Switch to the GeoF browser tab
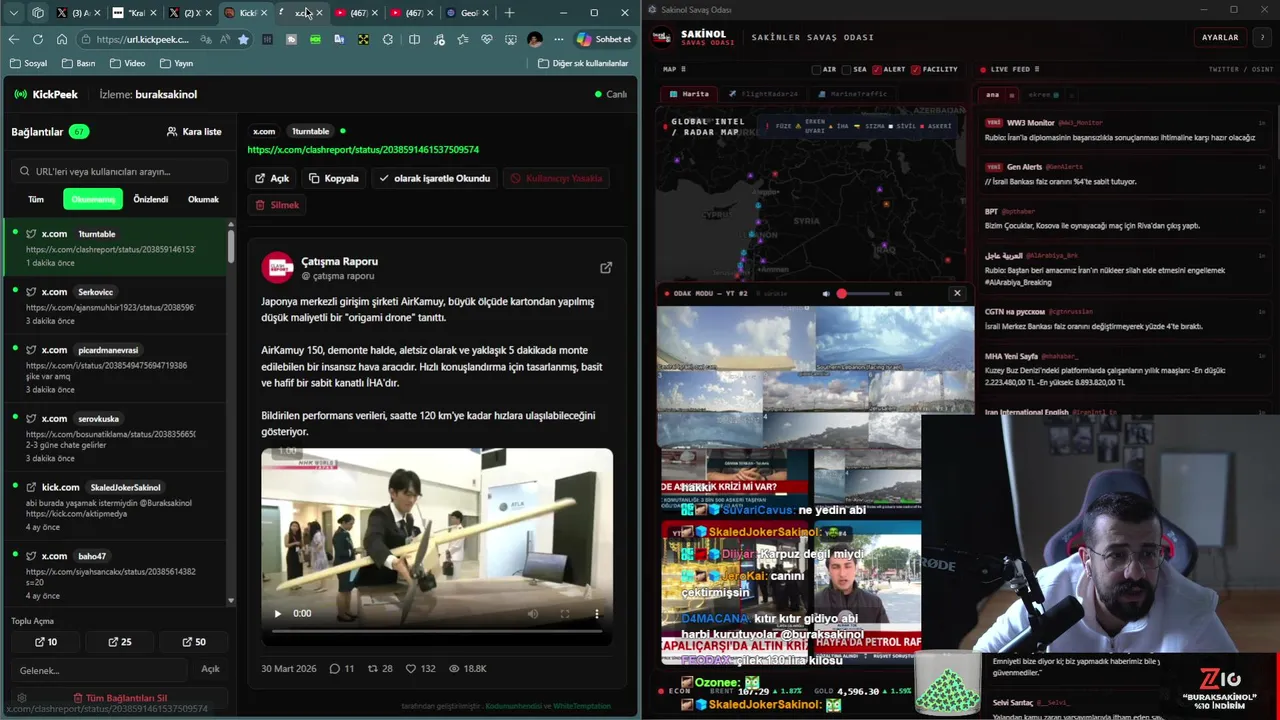The image size is (1280, 720). pos(467,13)
